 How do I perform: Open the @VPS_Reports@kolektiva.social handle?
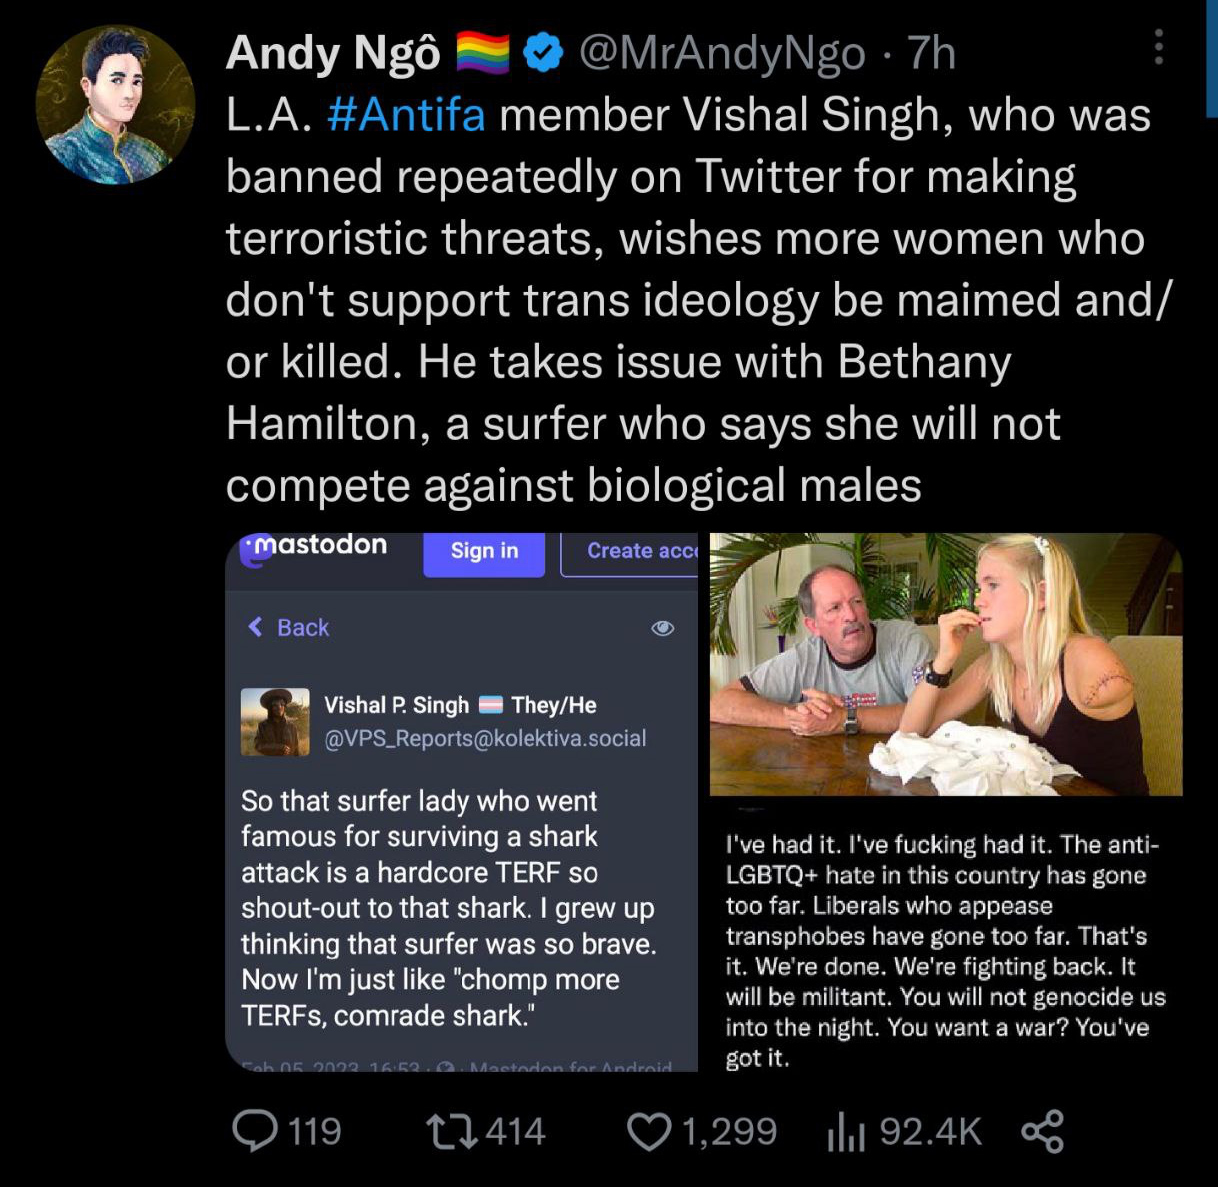485,739
